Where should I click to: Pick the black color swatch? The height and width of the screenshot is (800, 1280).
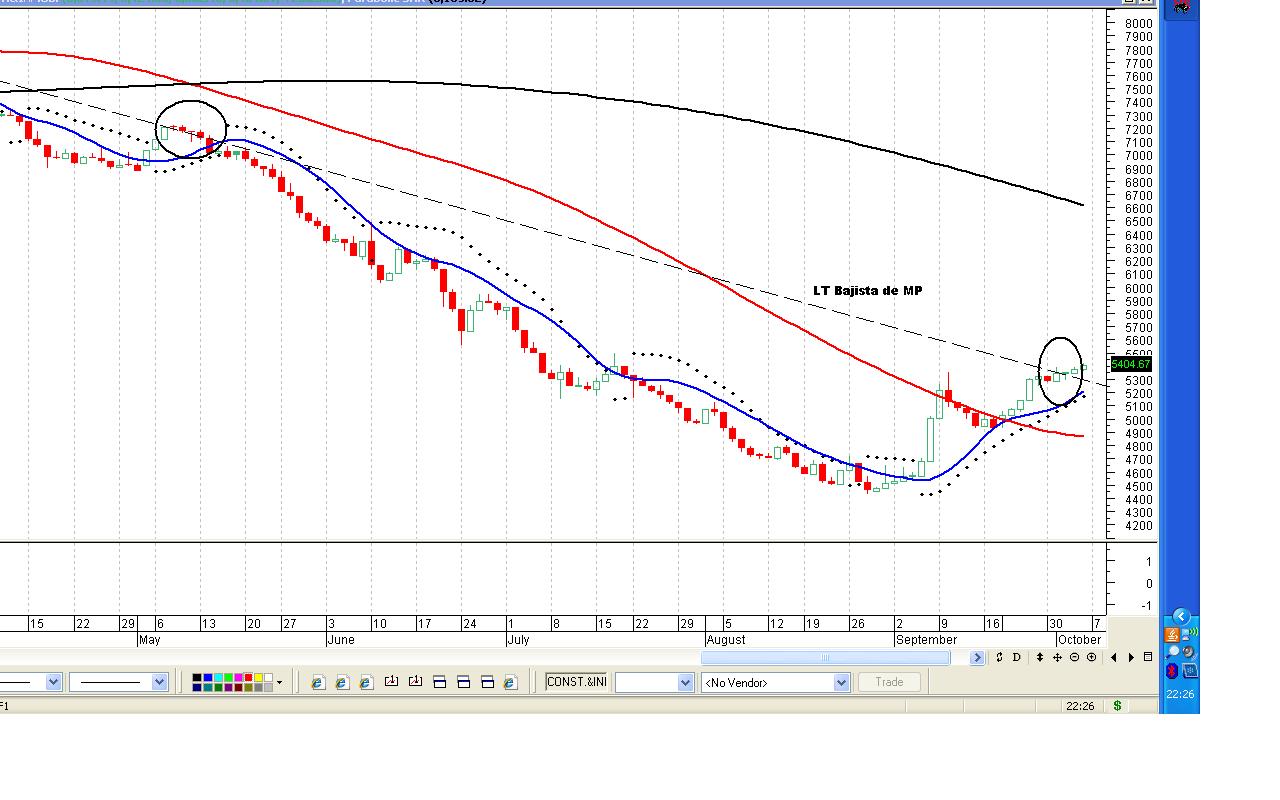(198, 678)
